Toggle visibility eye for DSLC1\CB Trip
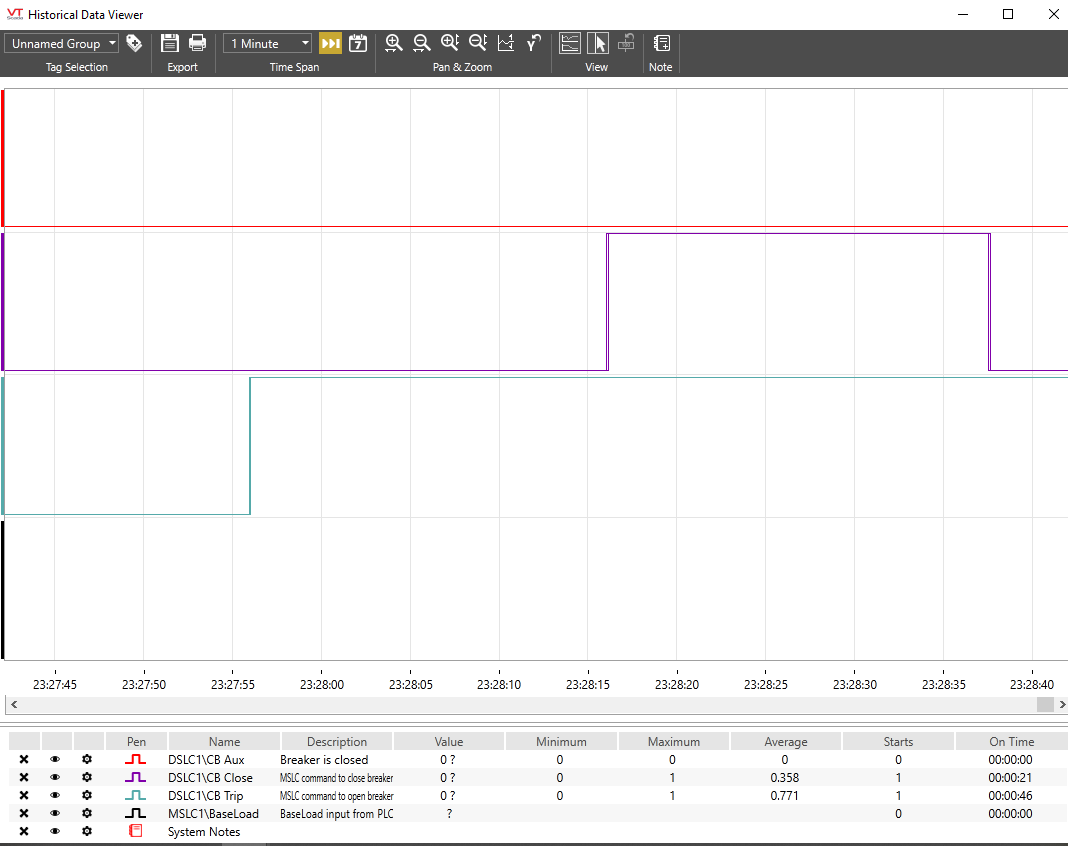The width and height of the screenshot is (1068, 846). click(55, 796)
